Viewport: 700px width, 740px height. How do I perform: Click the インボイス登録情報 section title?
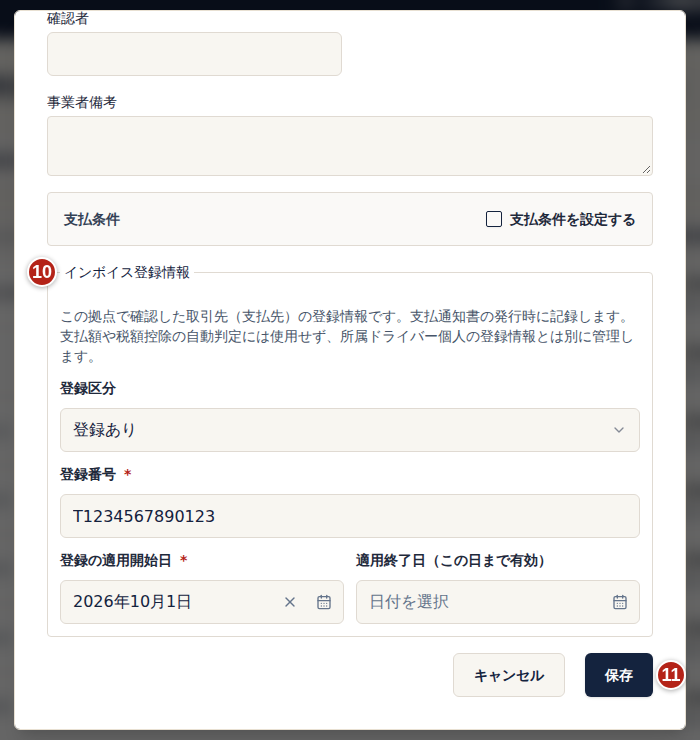click(x=127, y=272)
